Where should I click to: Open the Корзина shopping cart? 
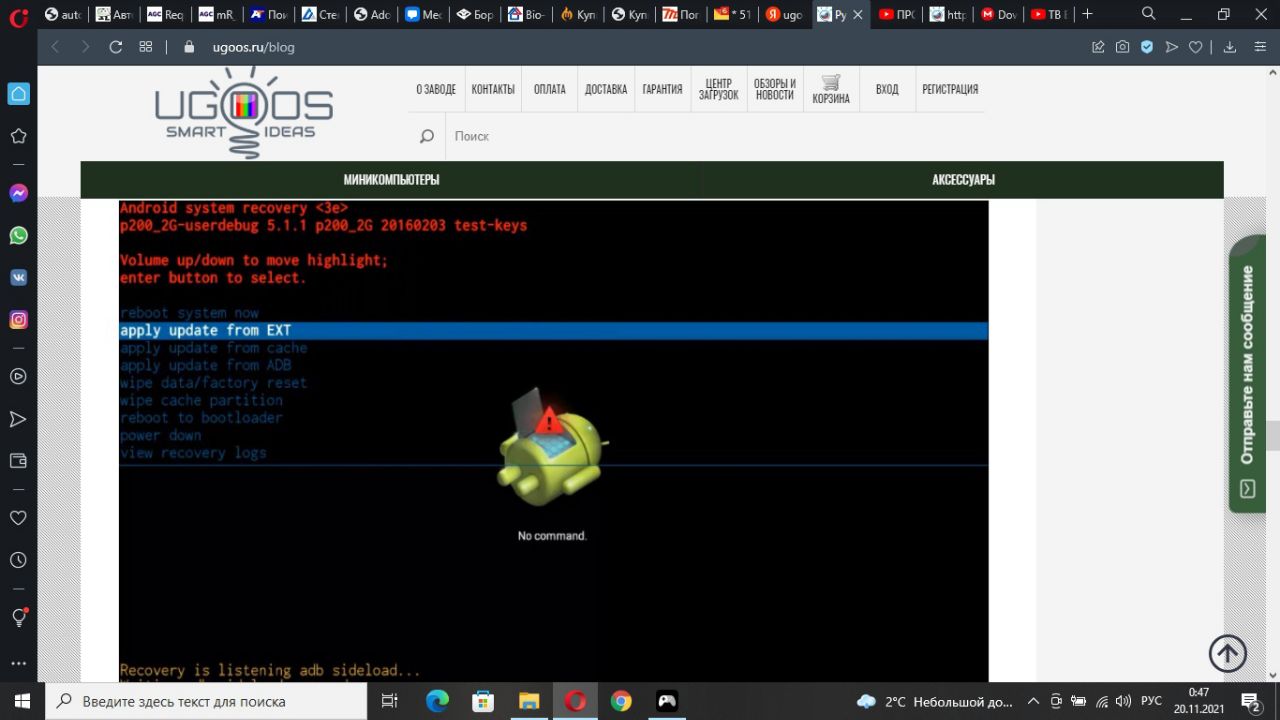click(x=831, y=89)
